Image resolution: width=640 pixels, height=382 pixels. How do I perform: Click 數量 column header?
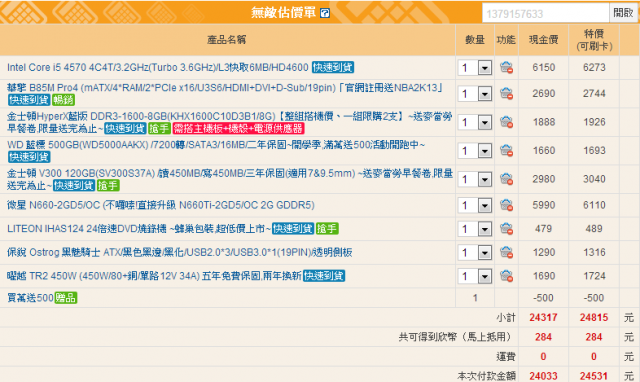coord(475,40)
